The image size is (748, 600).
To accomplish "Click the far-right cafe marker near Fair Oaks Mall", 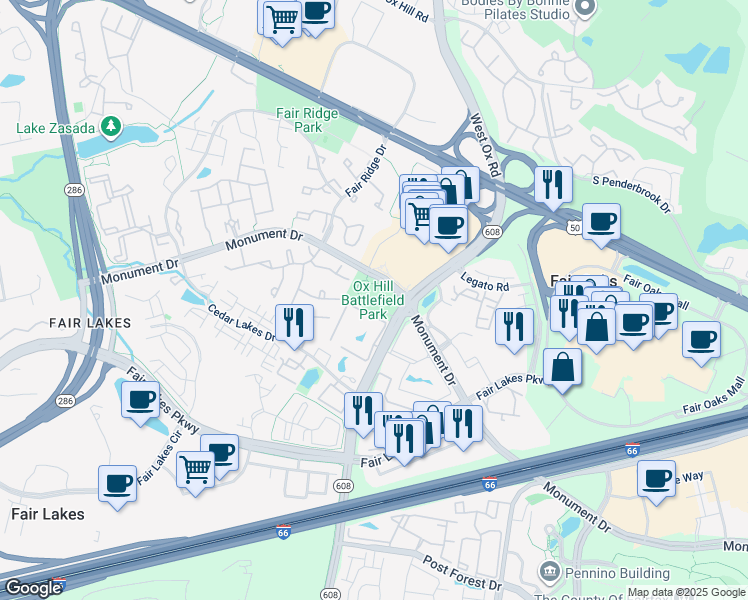I will click(701, 341).
